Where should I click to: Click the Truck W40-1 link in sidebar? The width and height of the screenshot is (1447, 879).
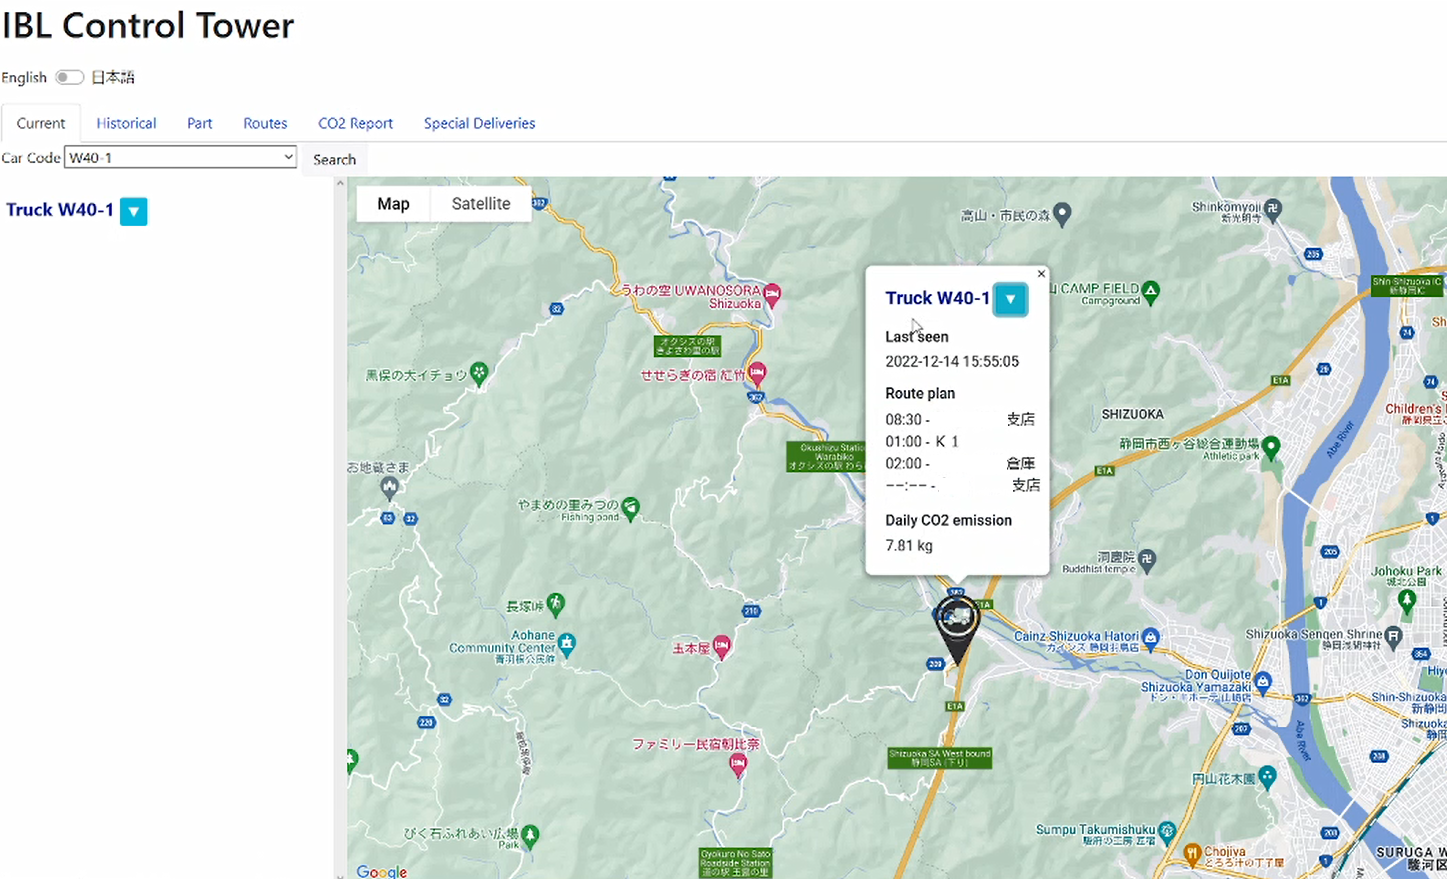pos(60,210)
